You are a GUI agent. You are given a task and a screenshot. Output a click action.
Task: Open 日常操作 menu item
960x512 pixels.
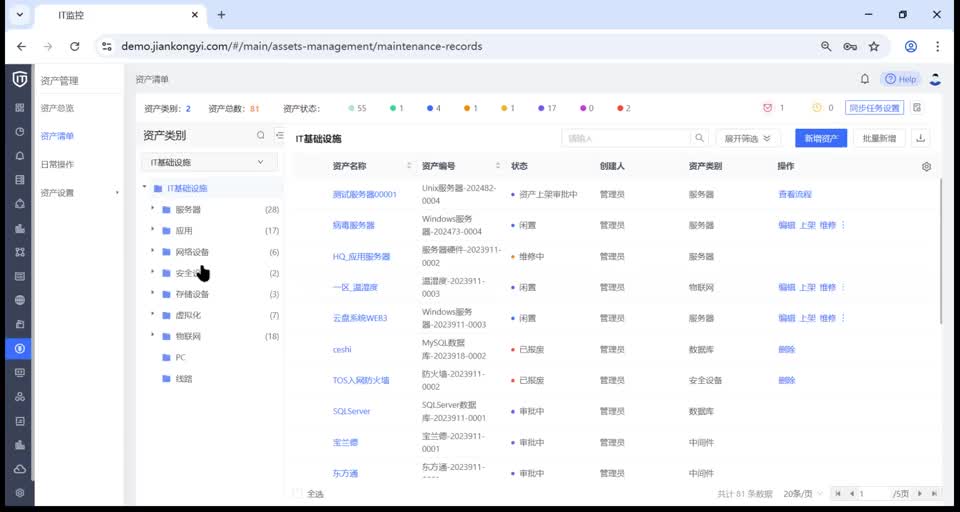57,164
